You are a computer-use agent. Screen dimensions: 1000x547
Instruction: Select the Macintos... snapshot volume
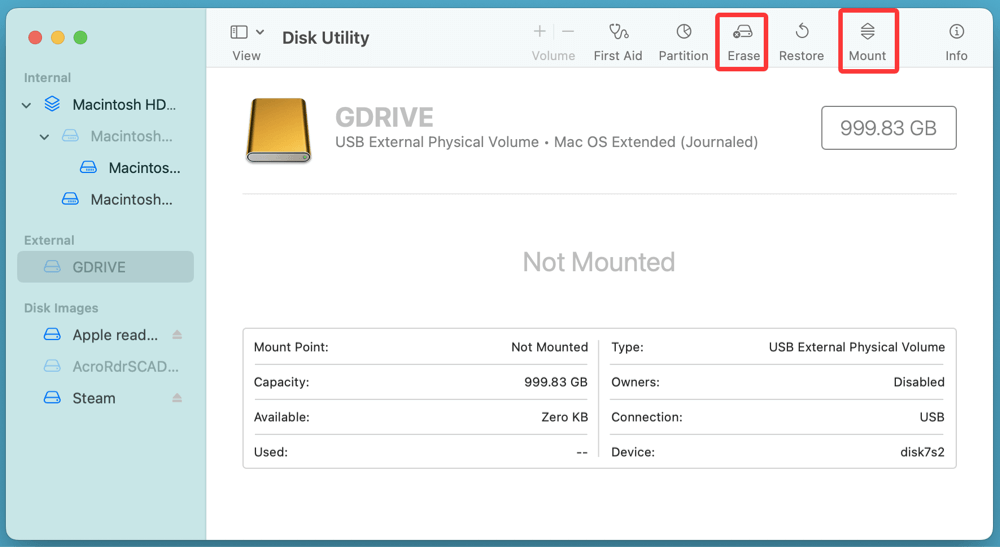click(144, 168)
